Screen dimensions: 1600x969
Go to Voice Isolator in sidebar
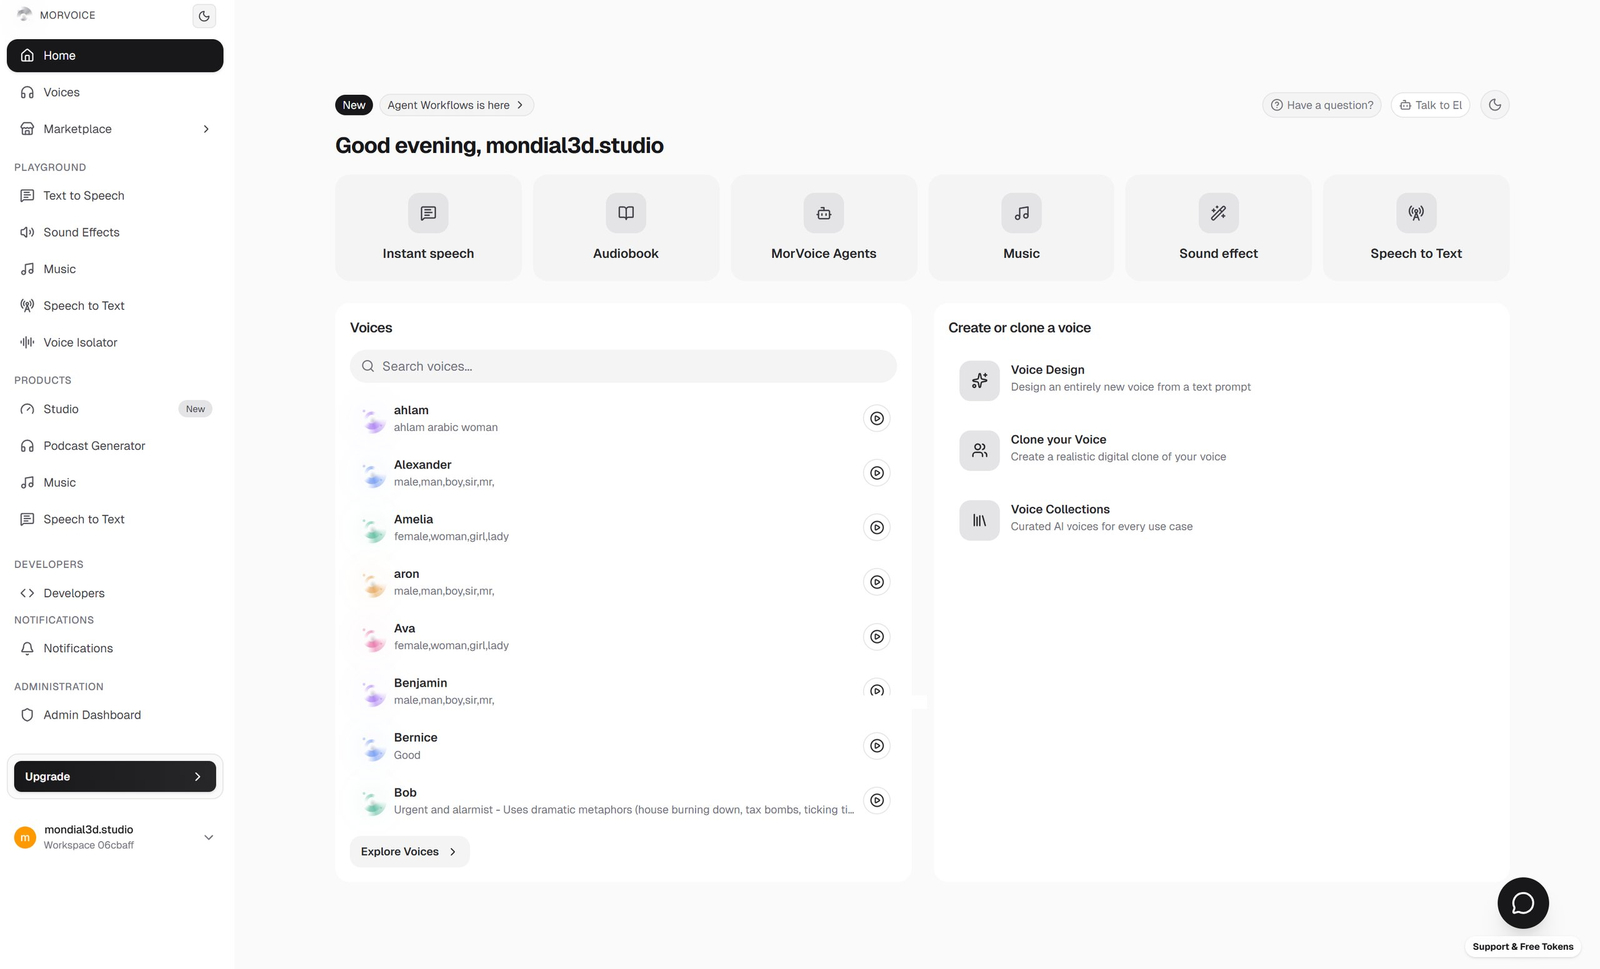[x=80, y=343]
